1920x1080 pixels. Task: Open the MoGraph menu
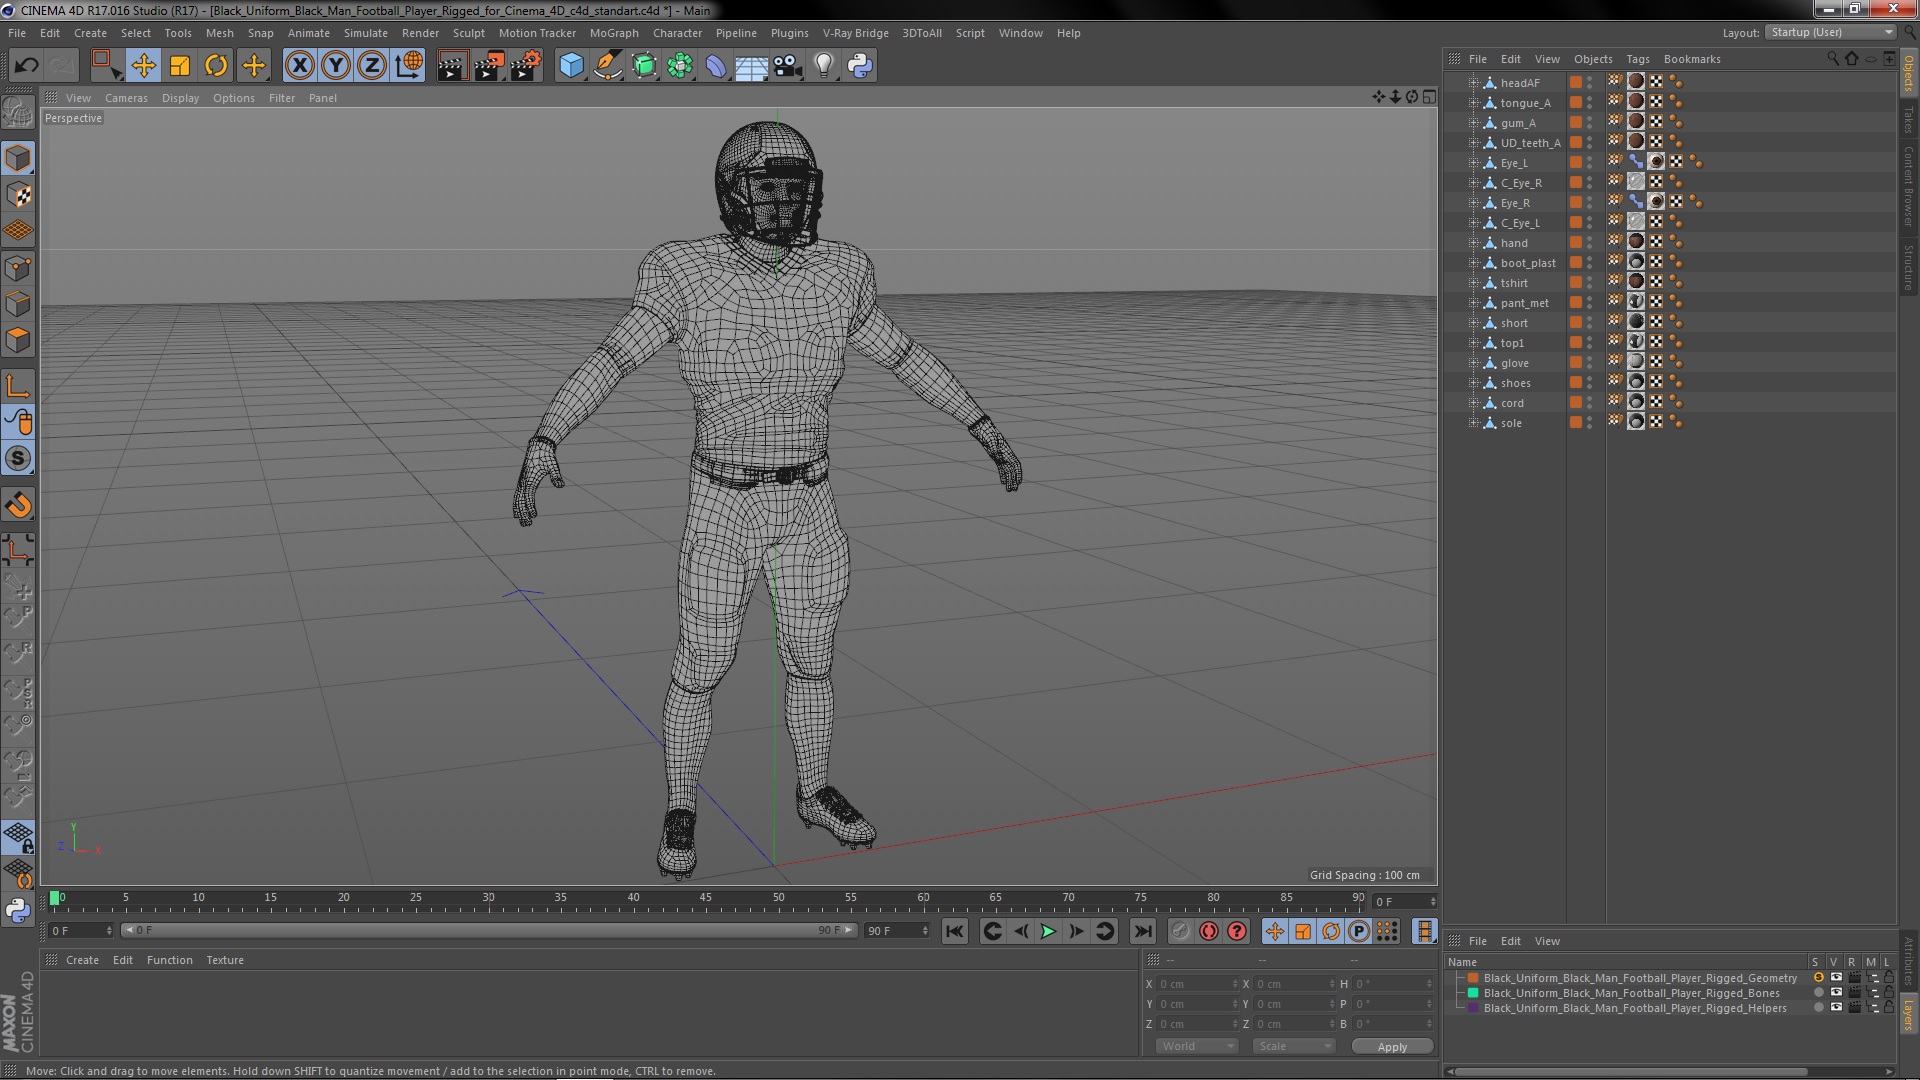pos(614,33)
